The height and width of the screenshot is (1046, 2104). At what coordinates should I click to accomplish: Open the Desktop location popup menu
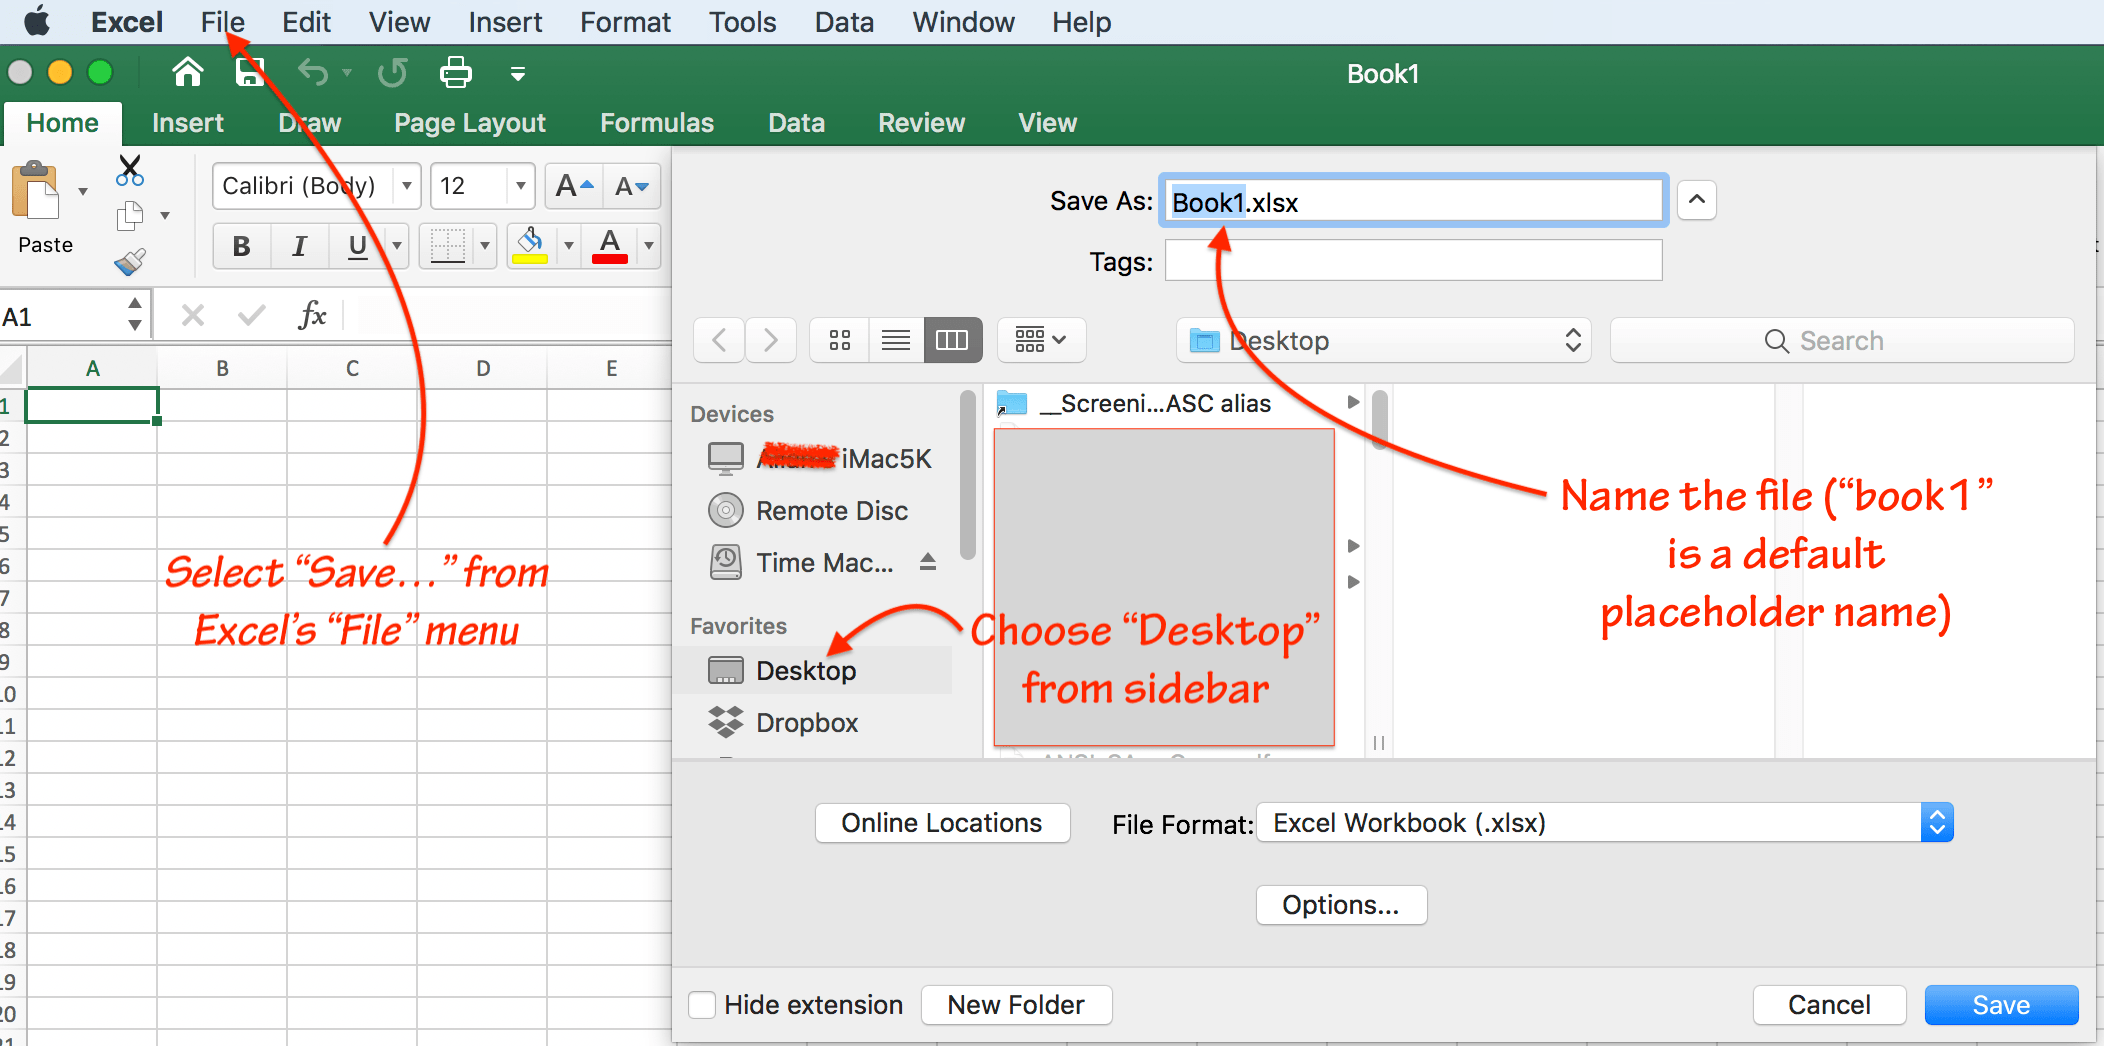pyautogui.click(x=1384, y=341)
